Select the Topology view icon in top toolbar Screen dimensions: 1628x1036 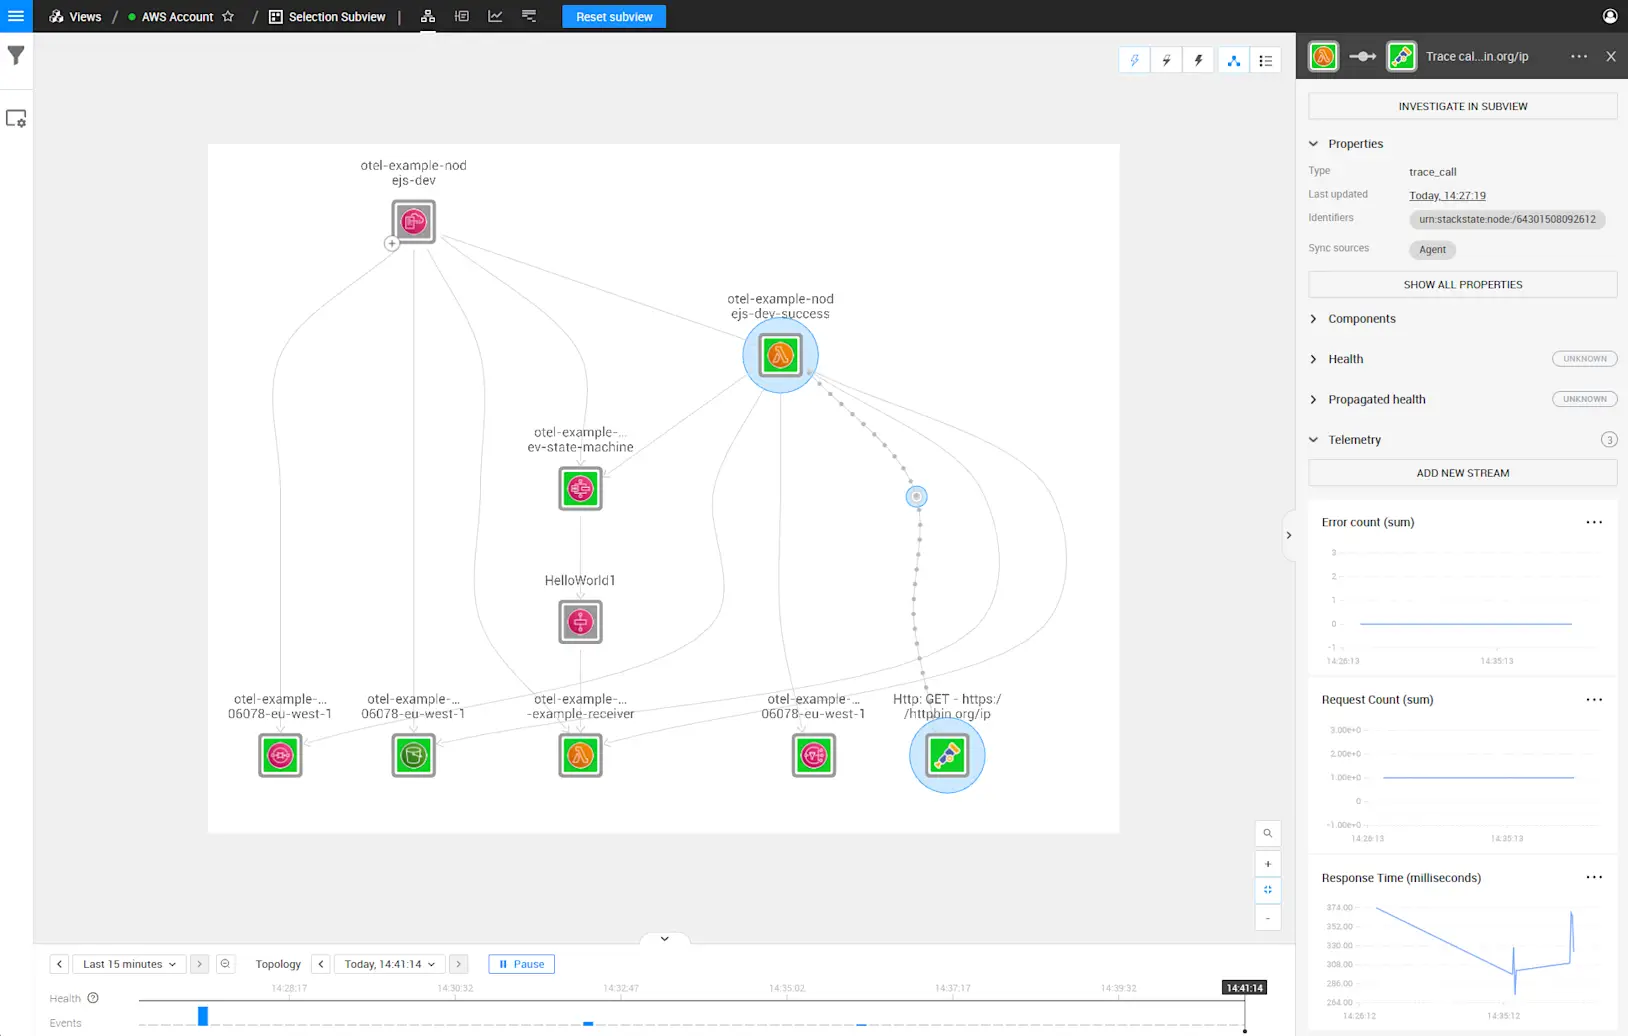pos(427,16)
